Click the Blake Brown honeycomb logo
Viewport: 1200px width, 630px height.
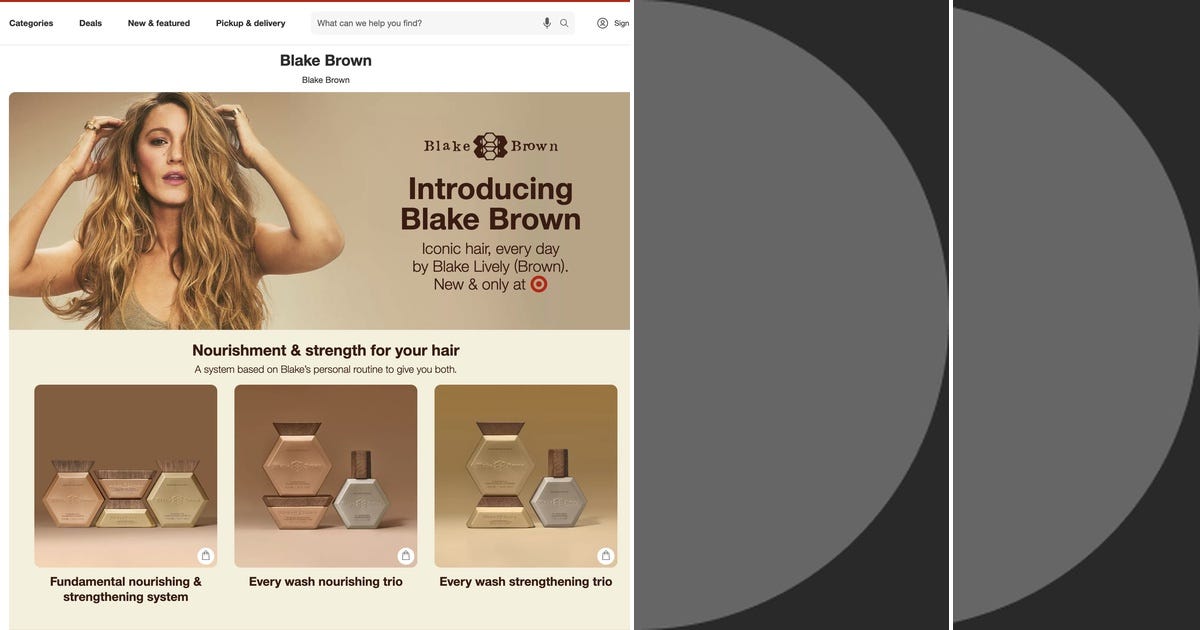[490, 146]
